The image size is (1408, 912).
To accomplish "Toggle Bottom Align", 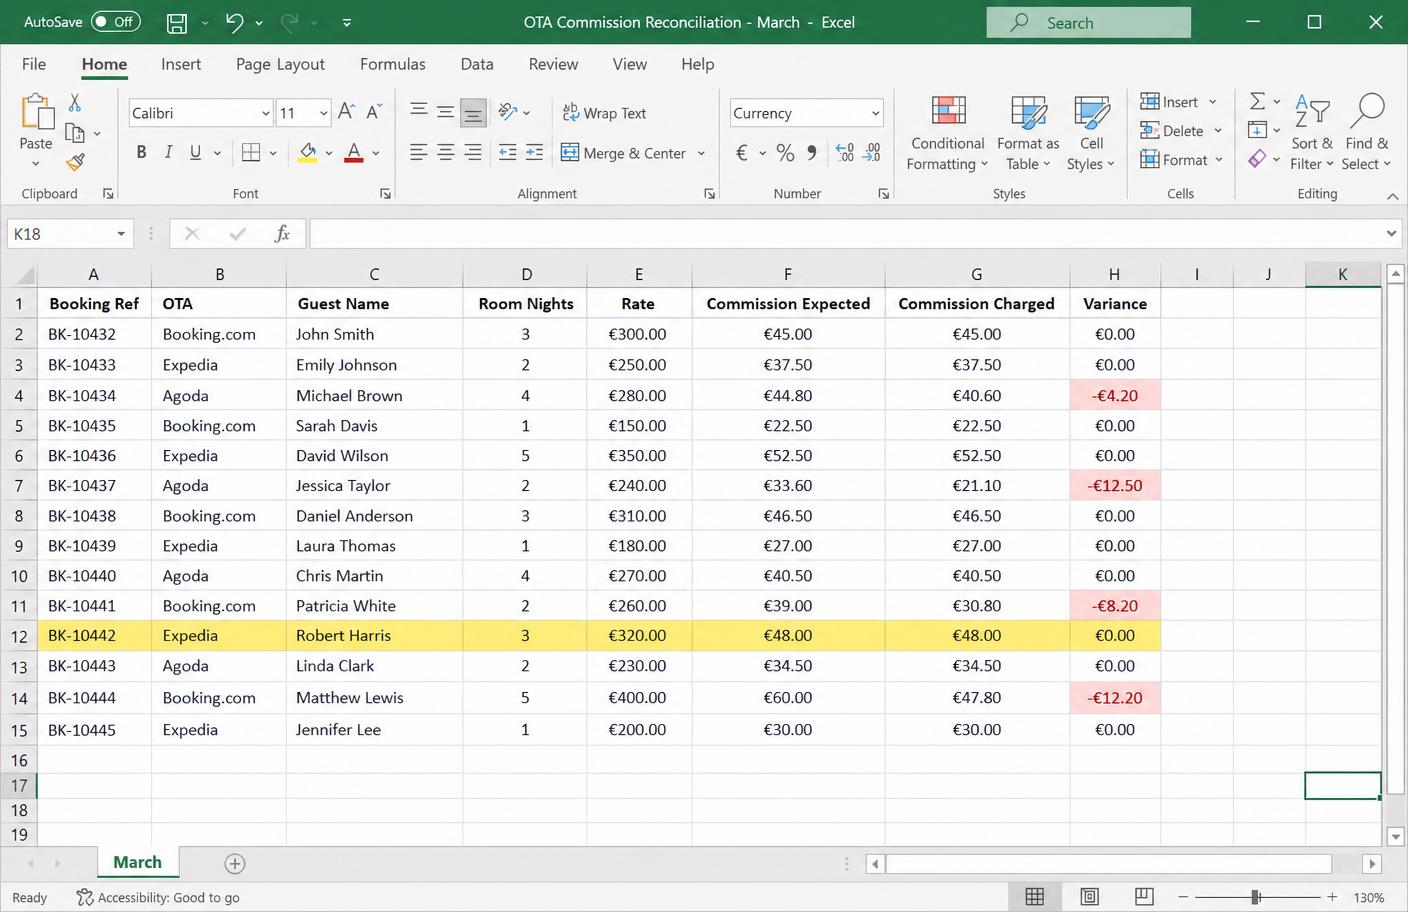I will [473, 112].
